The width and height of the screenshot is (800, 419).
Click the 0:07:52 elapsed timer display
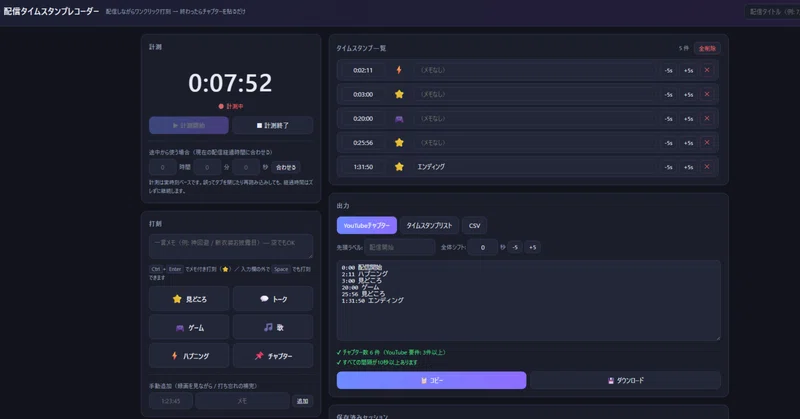point(230,83)
